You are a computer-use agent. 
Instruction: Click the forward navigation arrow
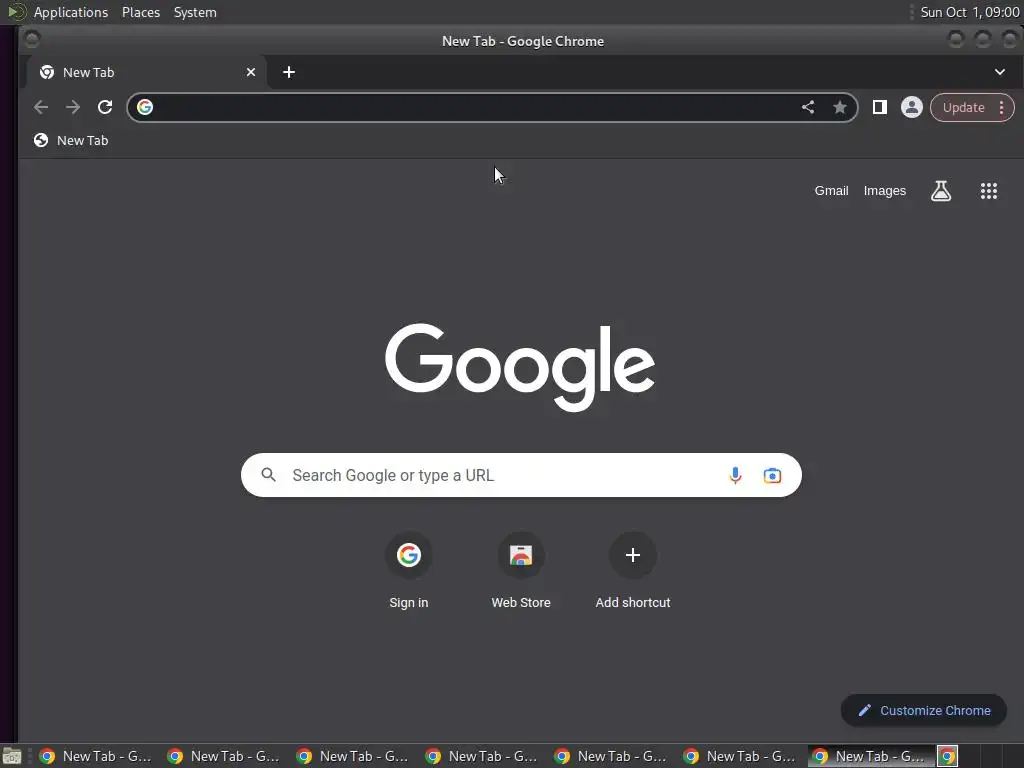click(72, 107)
